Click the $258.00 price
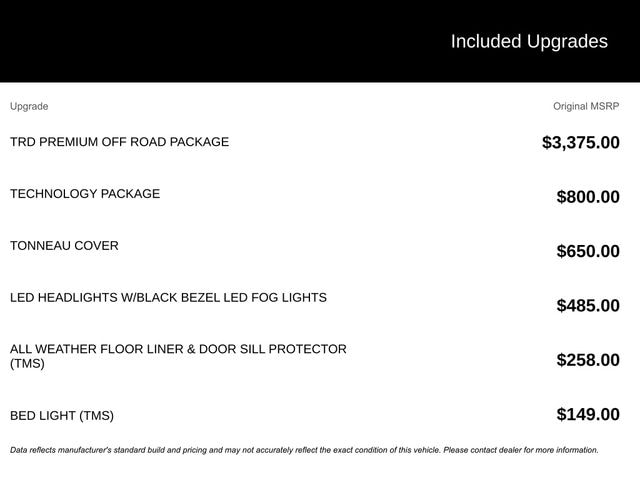Viewport: 640px width, 480px height. tap(587, 360)
